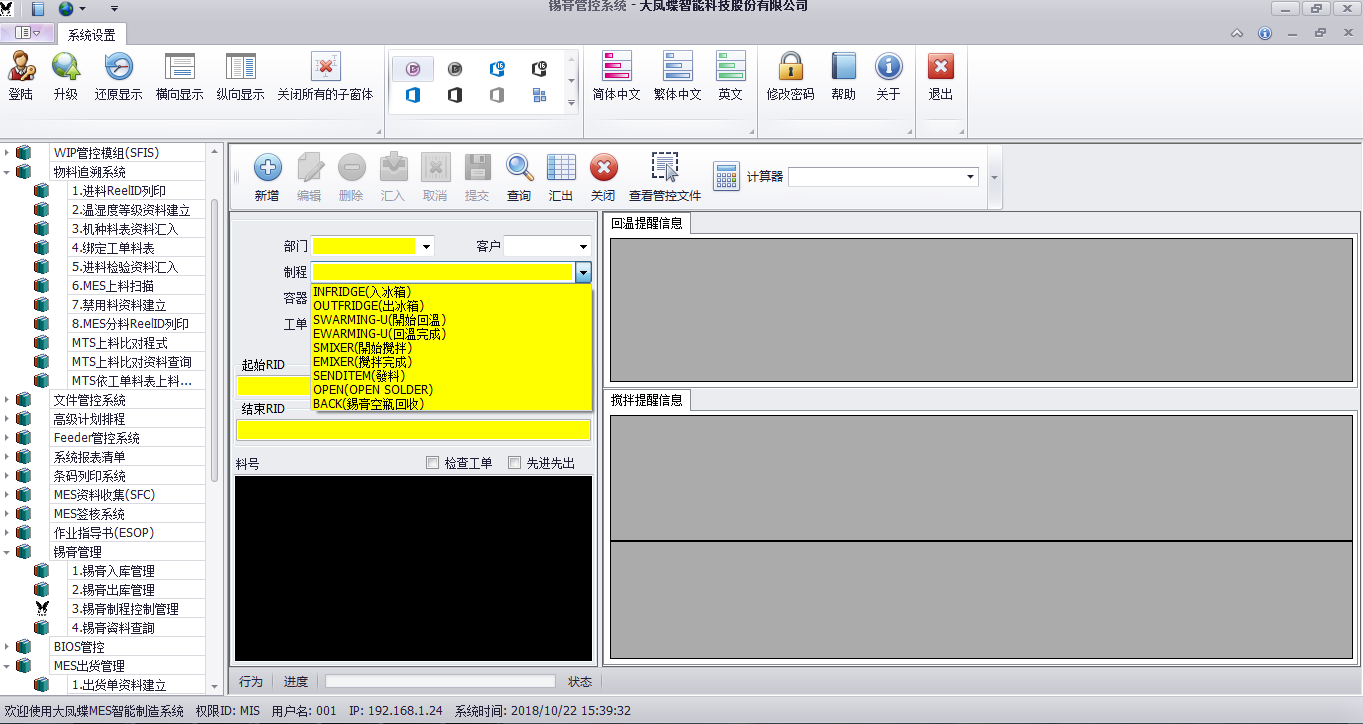Enable the 检查工单 checkbox
1363x724 pixels.
[432, 463]
